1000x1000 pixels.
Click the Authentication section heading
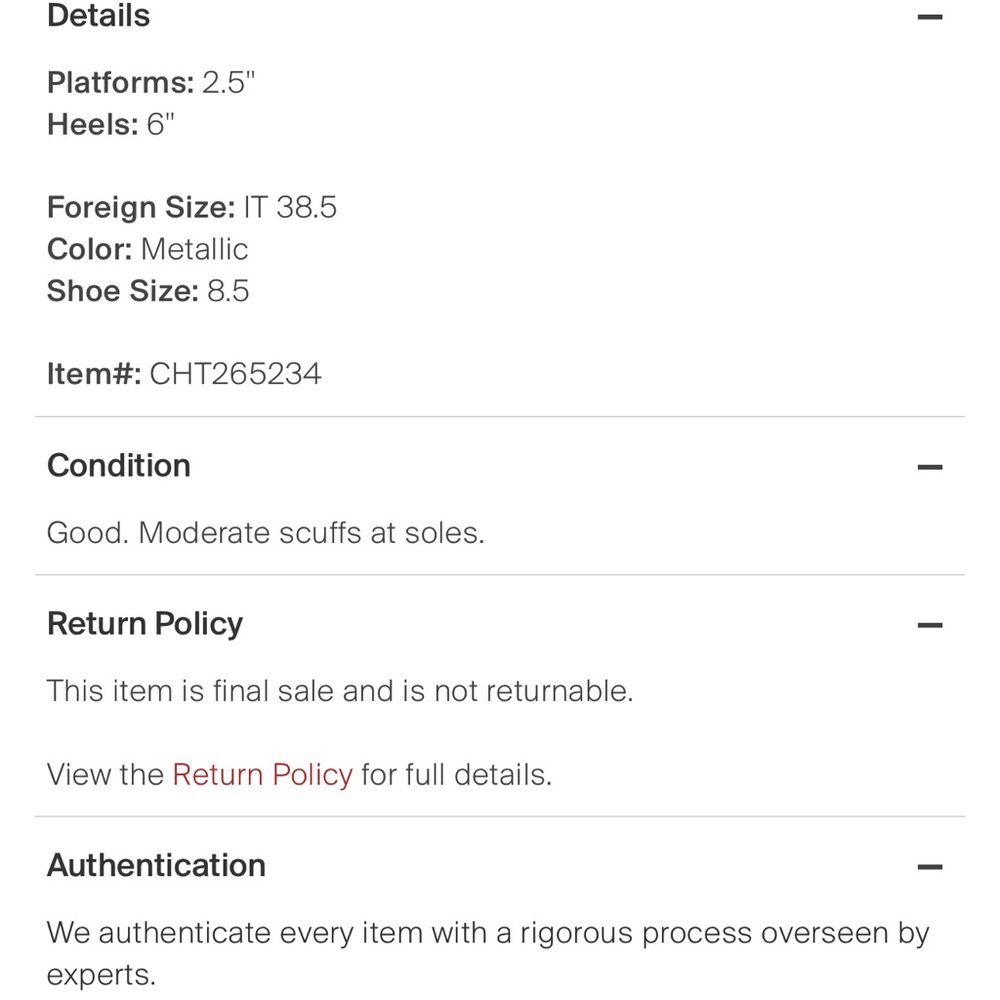pos(157,865)
